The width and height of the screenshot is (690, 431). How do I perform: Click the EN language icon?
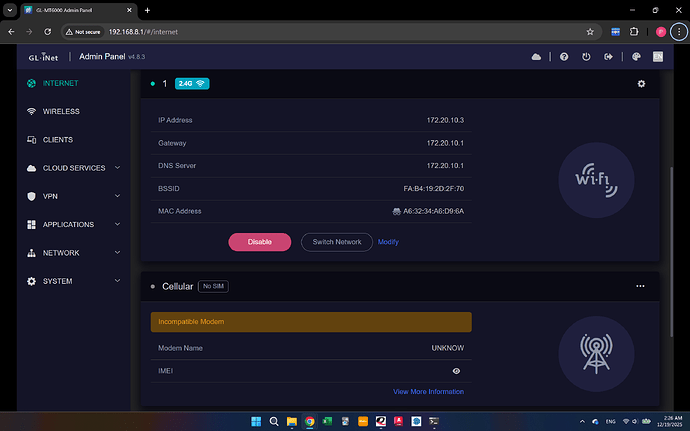tap(658, 58)
